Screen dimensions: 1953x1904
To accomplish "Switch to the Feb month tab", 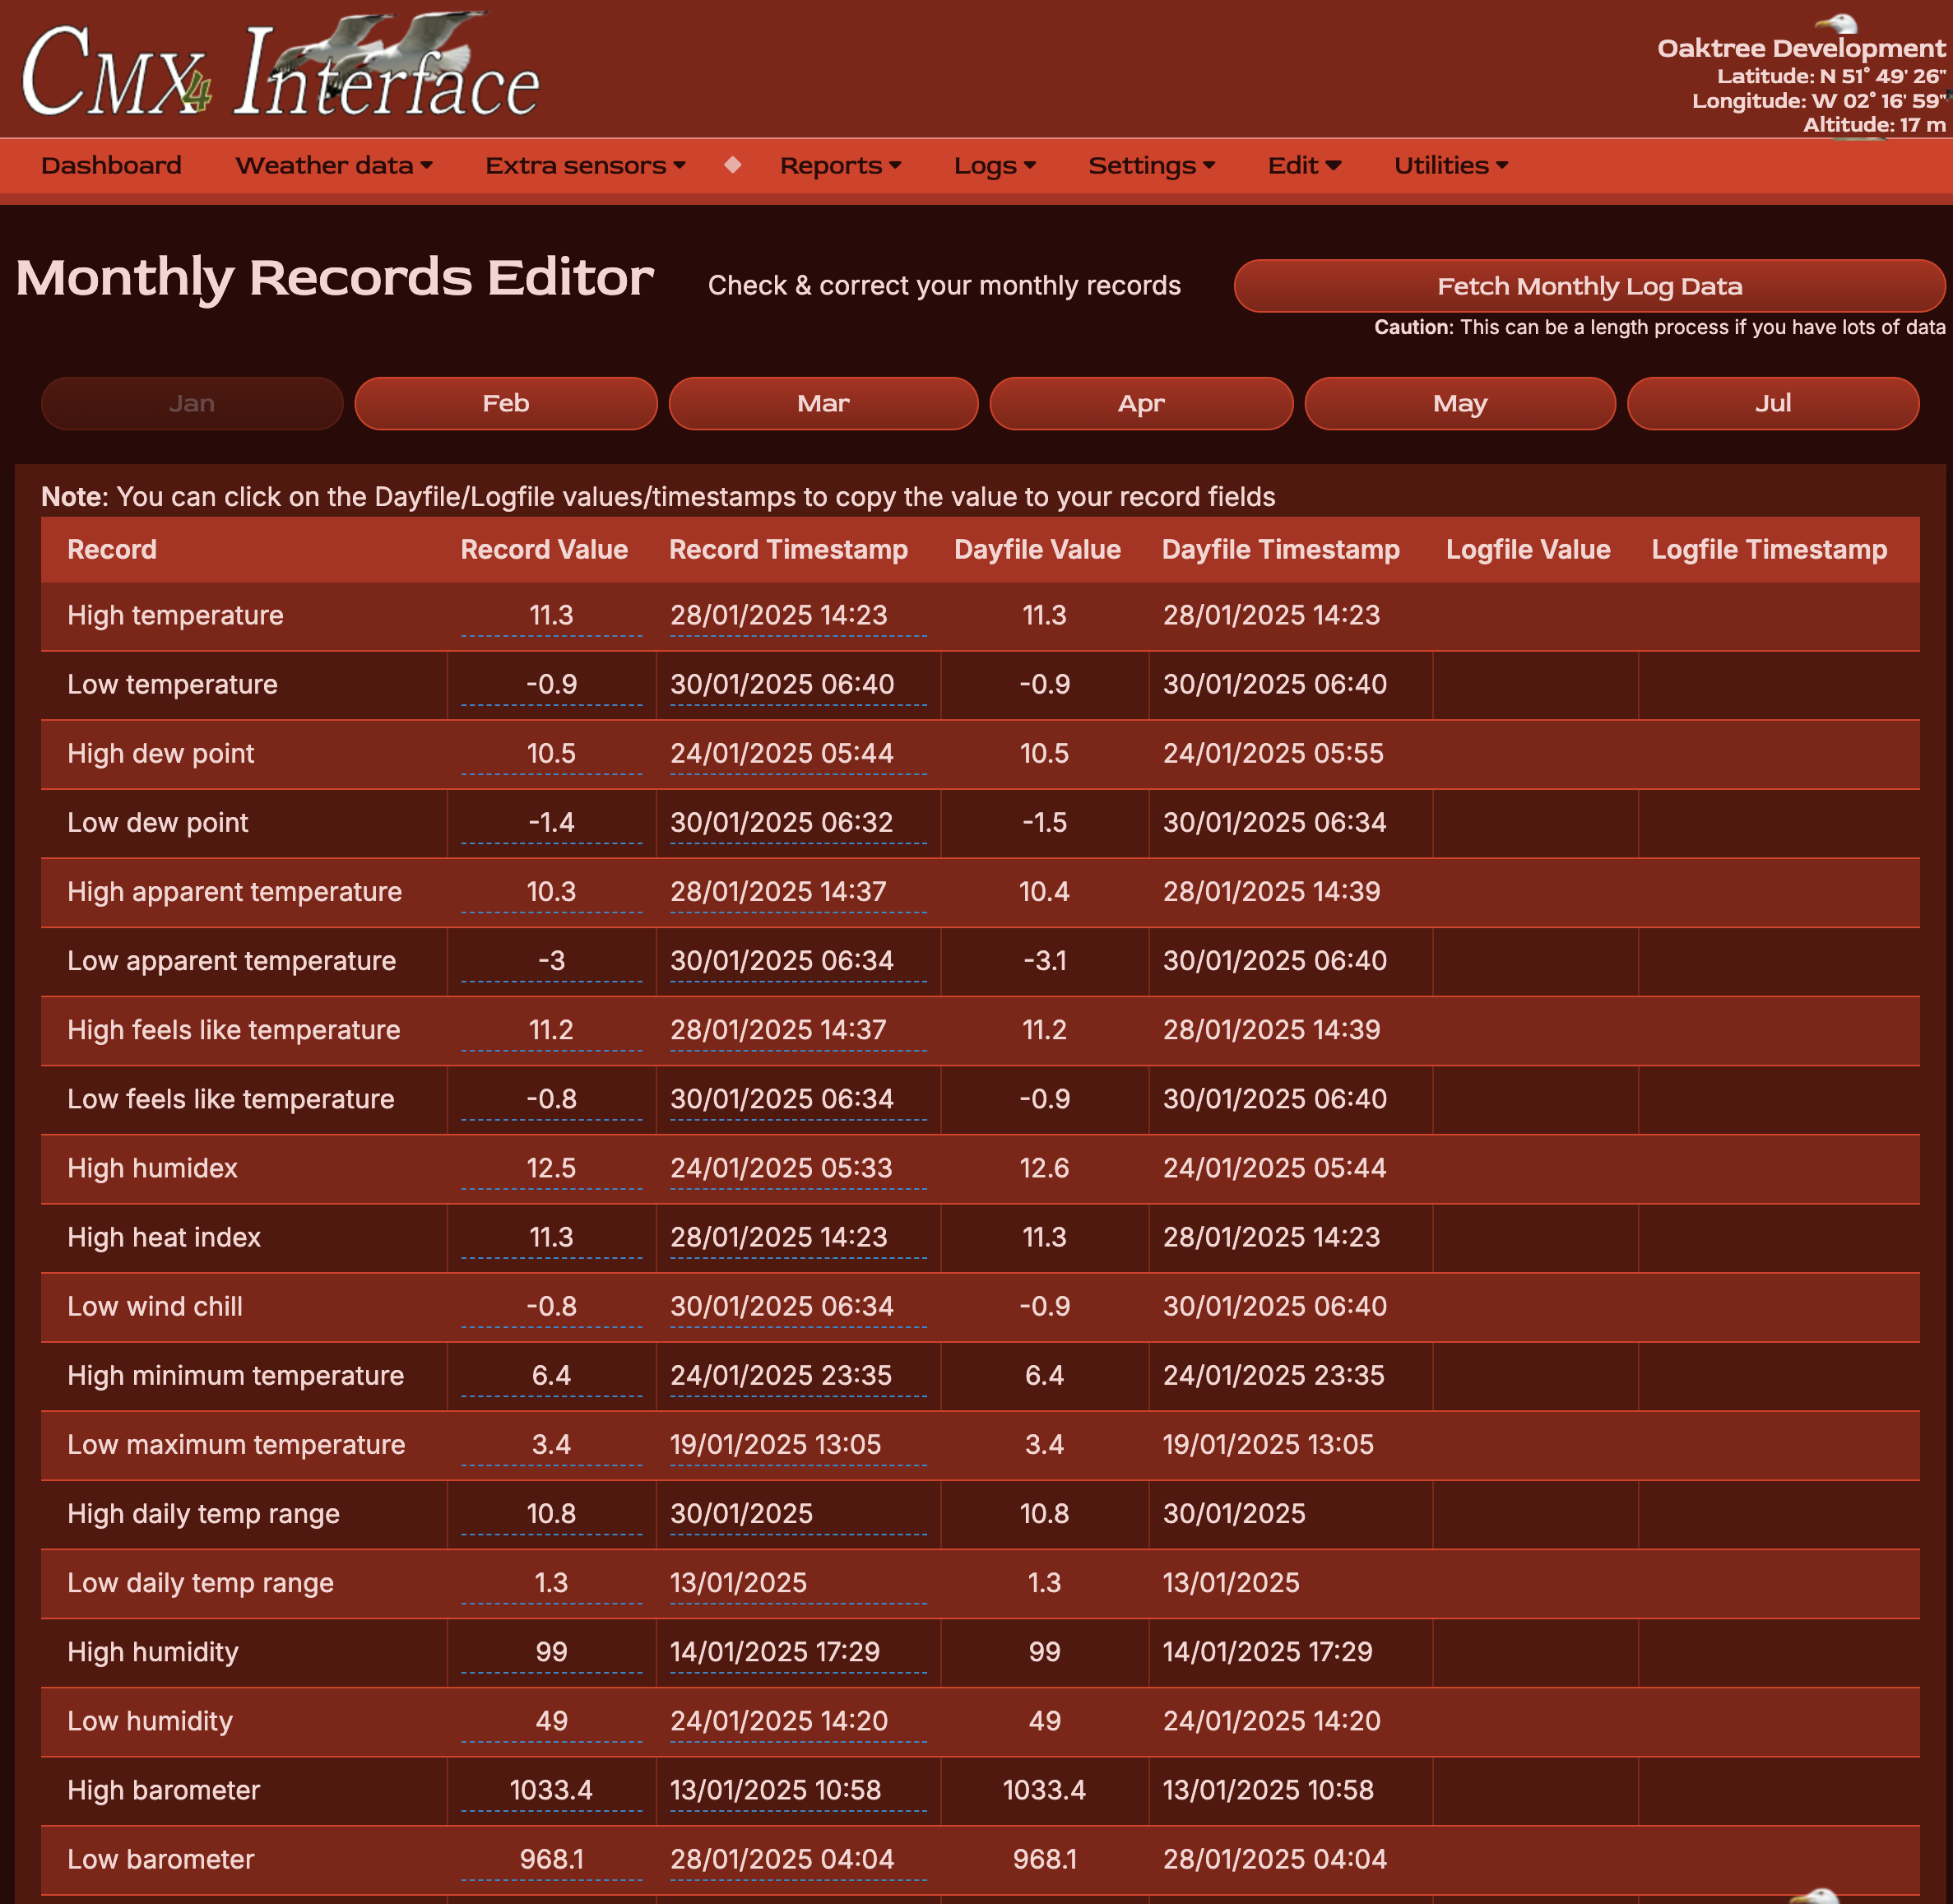I will tap(505, 404).
